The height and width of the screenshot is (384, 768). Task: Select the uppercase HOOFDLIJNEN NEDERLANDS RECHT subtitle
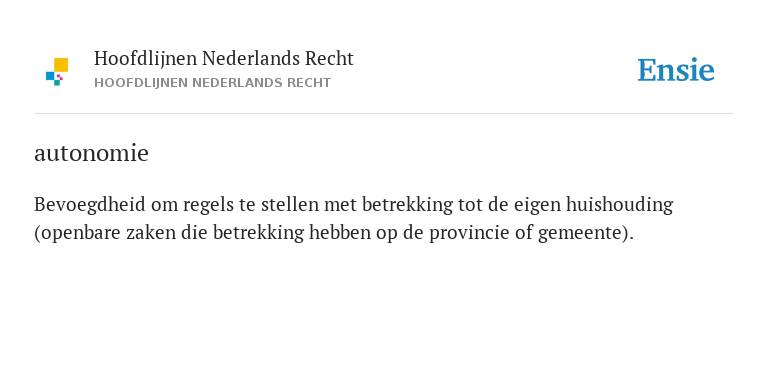click(x=213, y=83)
